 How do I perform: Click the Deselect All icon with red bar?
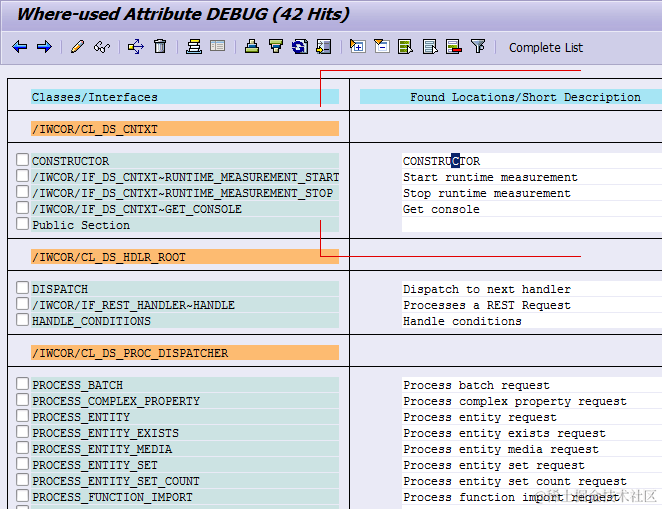click(454, 46)
